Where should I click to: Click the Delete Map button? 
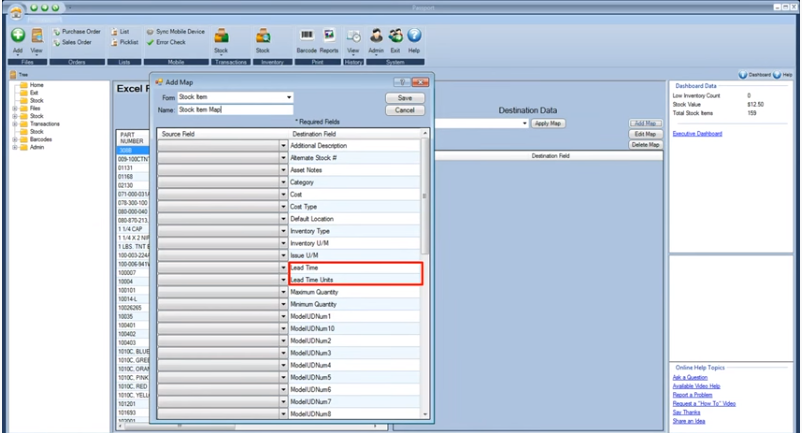[x=645, y=145]
